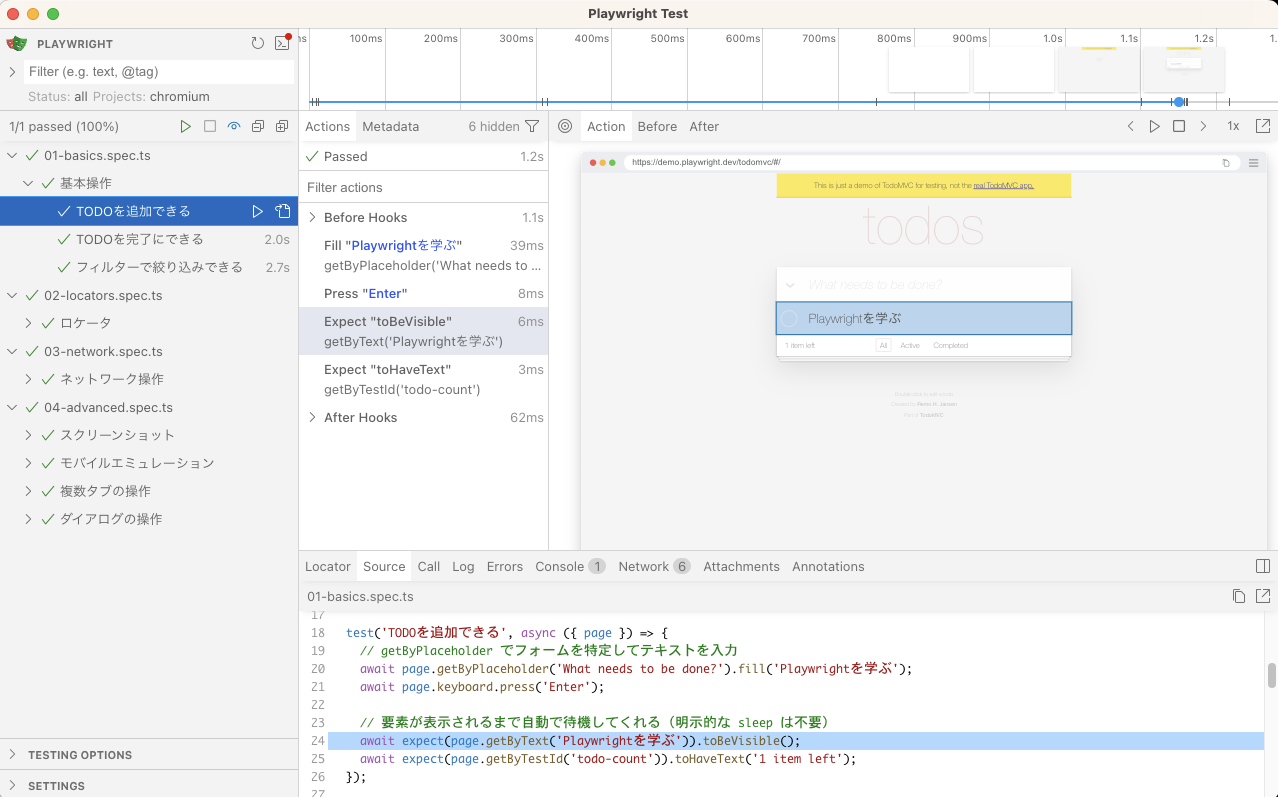Click the reload icon next to Playwright title
Image resolution: width=1278 pixels, height=797 pixels.
[x=257, y=43]
